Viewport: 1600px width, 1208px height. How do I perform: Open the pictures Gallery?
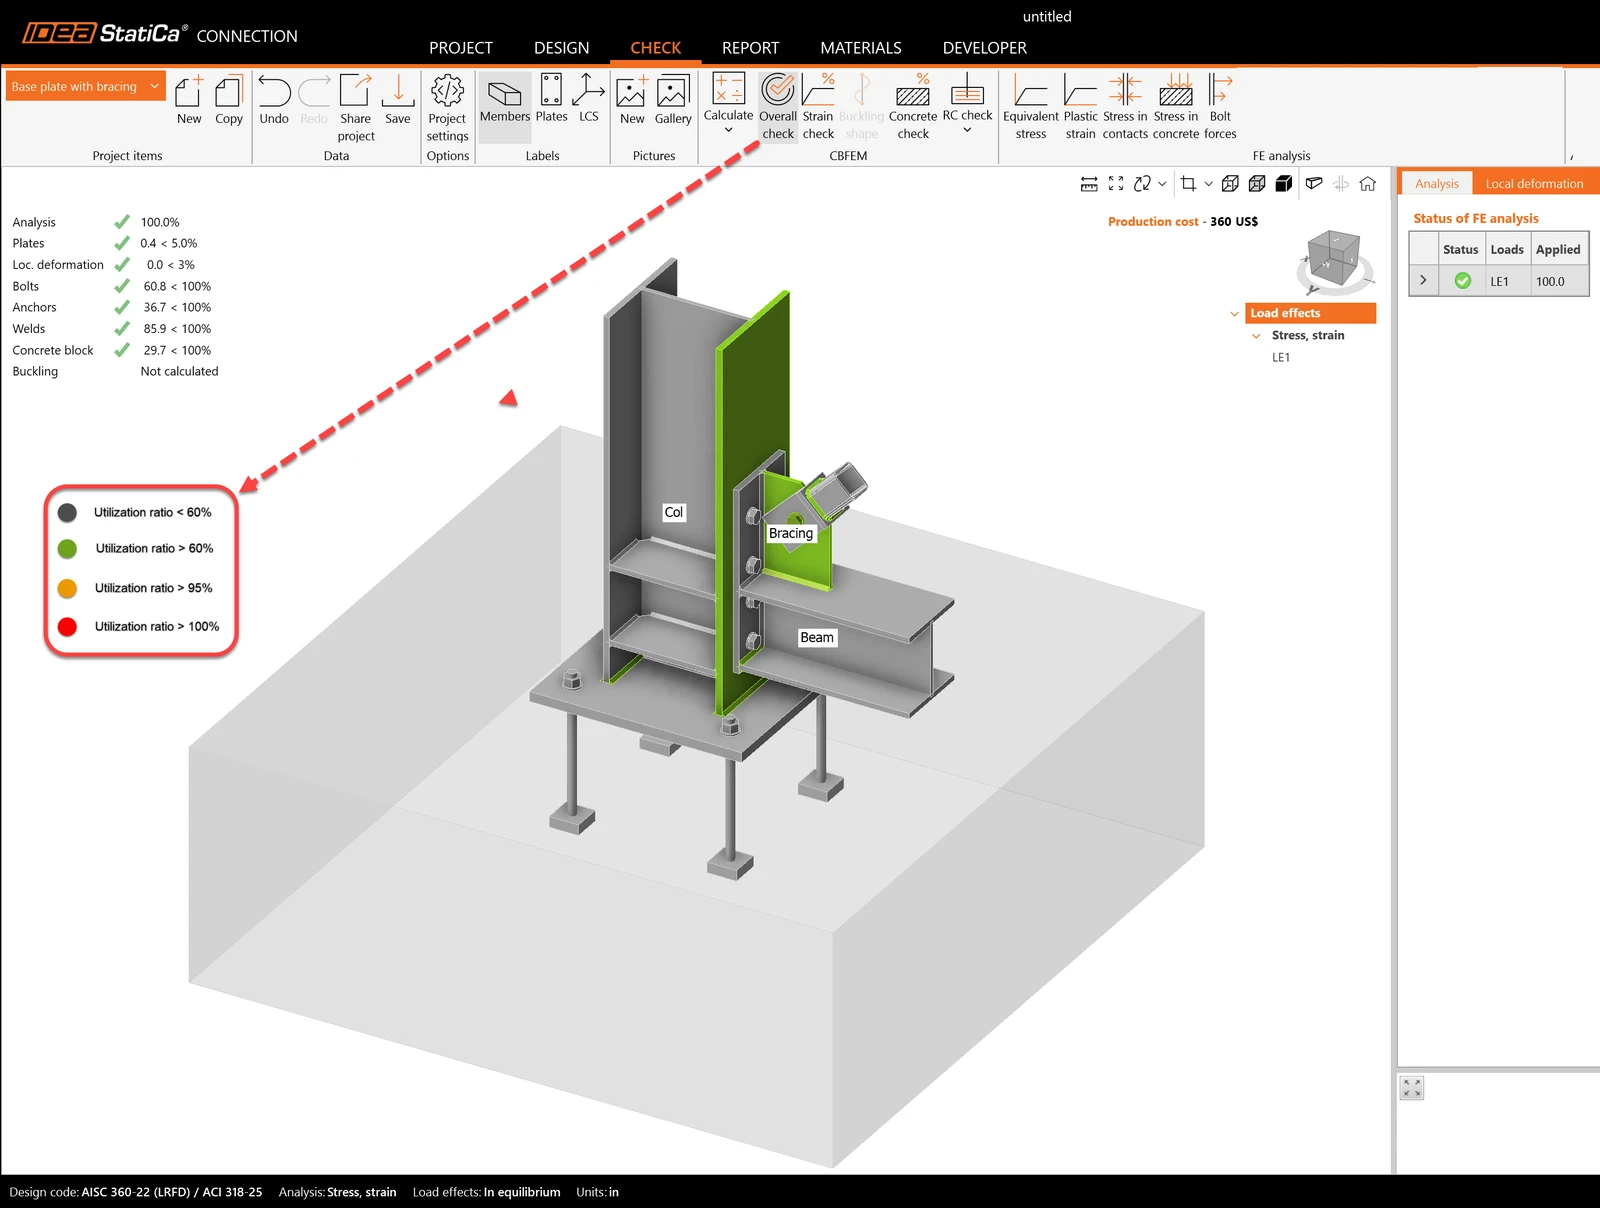pos(673,99)
